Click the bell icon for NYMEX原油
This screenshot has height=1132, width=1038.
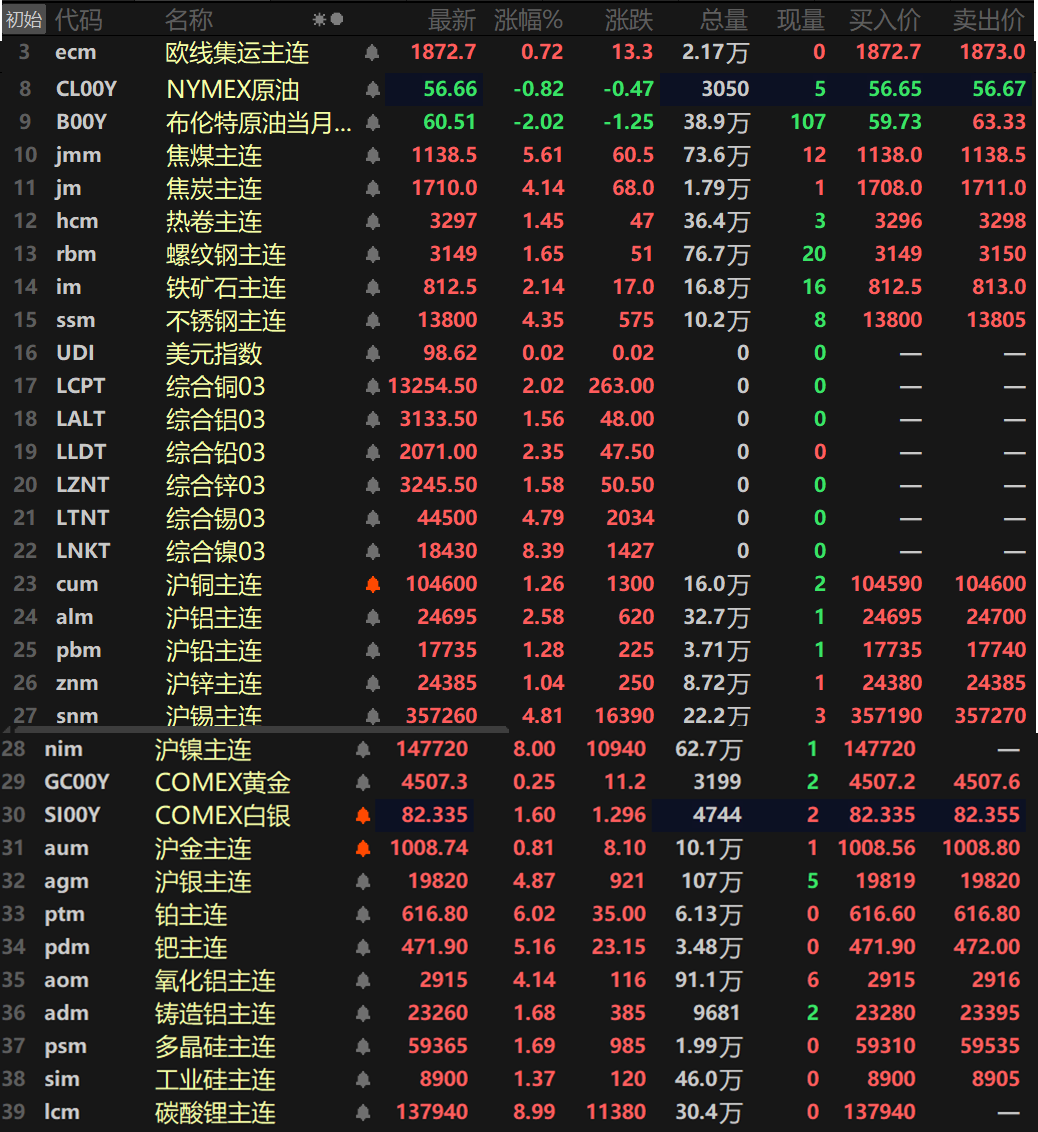[373, 90]
